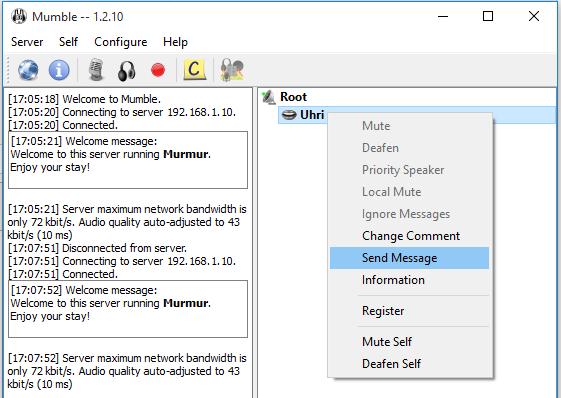This screenshot has width=562, height=398.
Task: Maximize the Mumble window
Action: click(488, 16)
